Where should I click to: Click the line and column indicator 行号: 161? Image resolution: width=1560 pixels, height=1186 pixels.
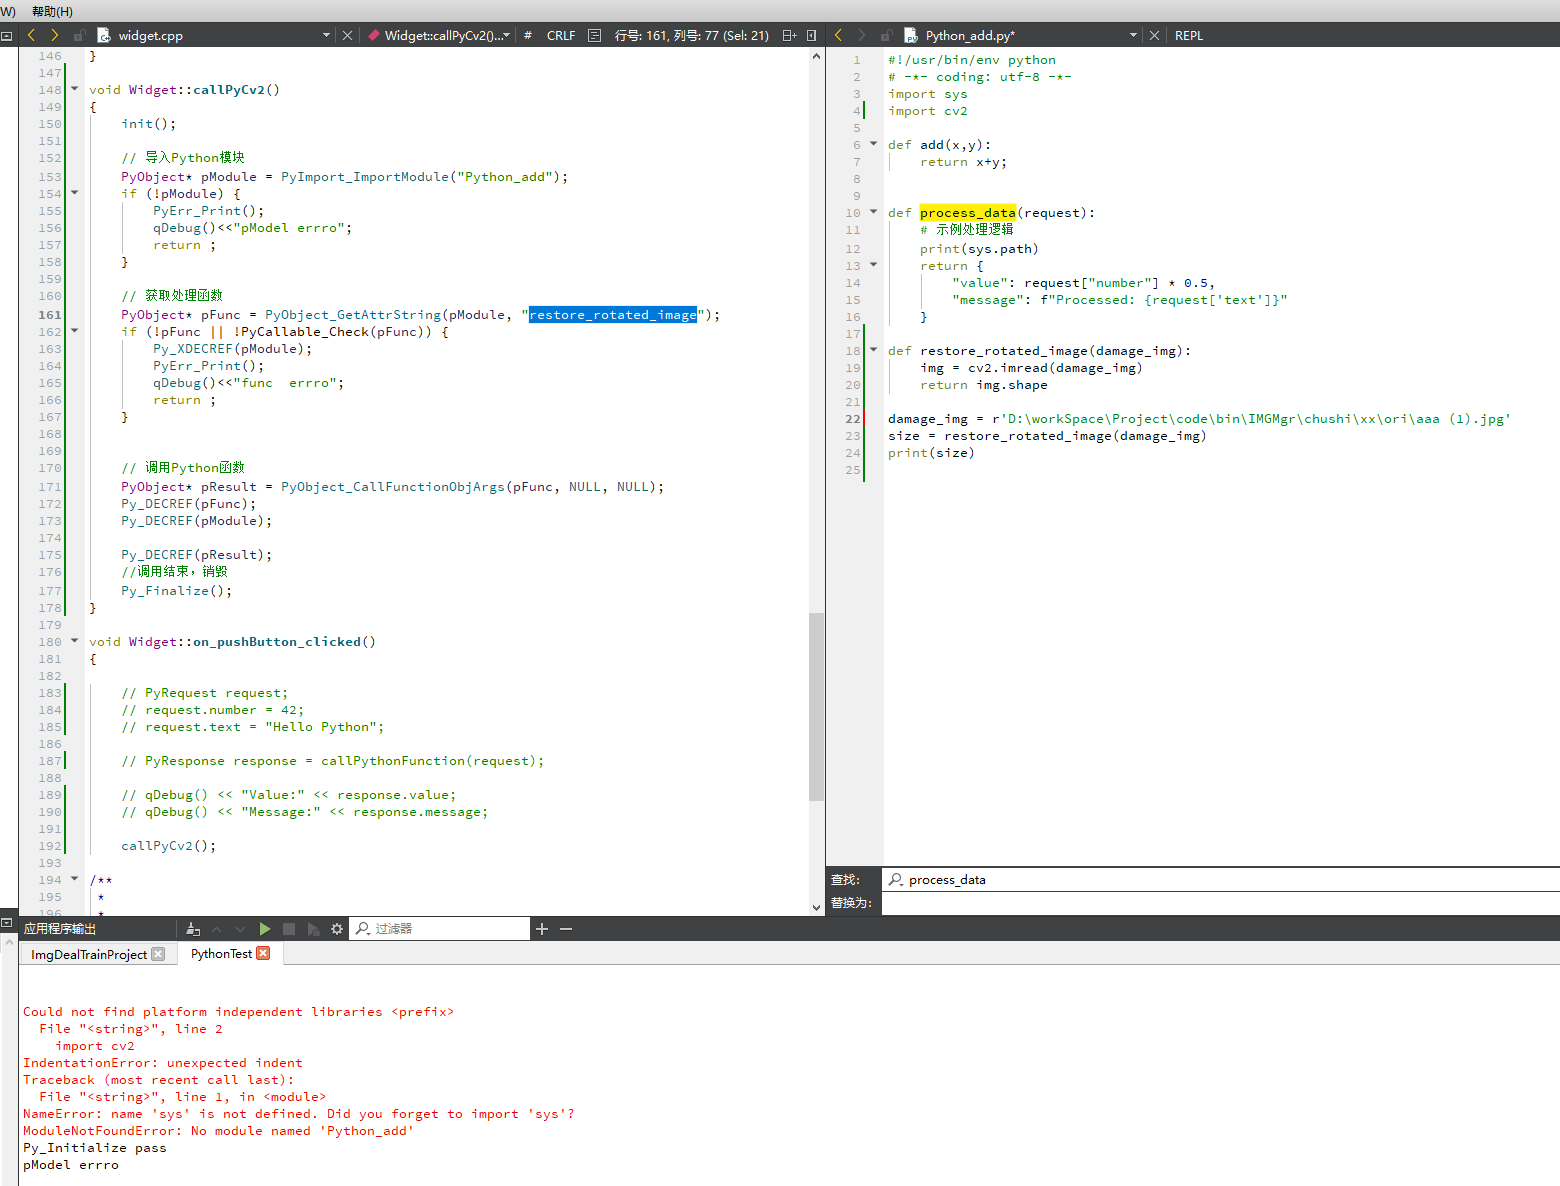tap(691, 35)
